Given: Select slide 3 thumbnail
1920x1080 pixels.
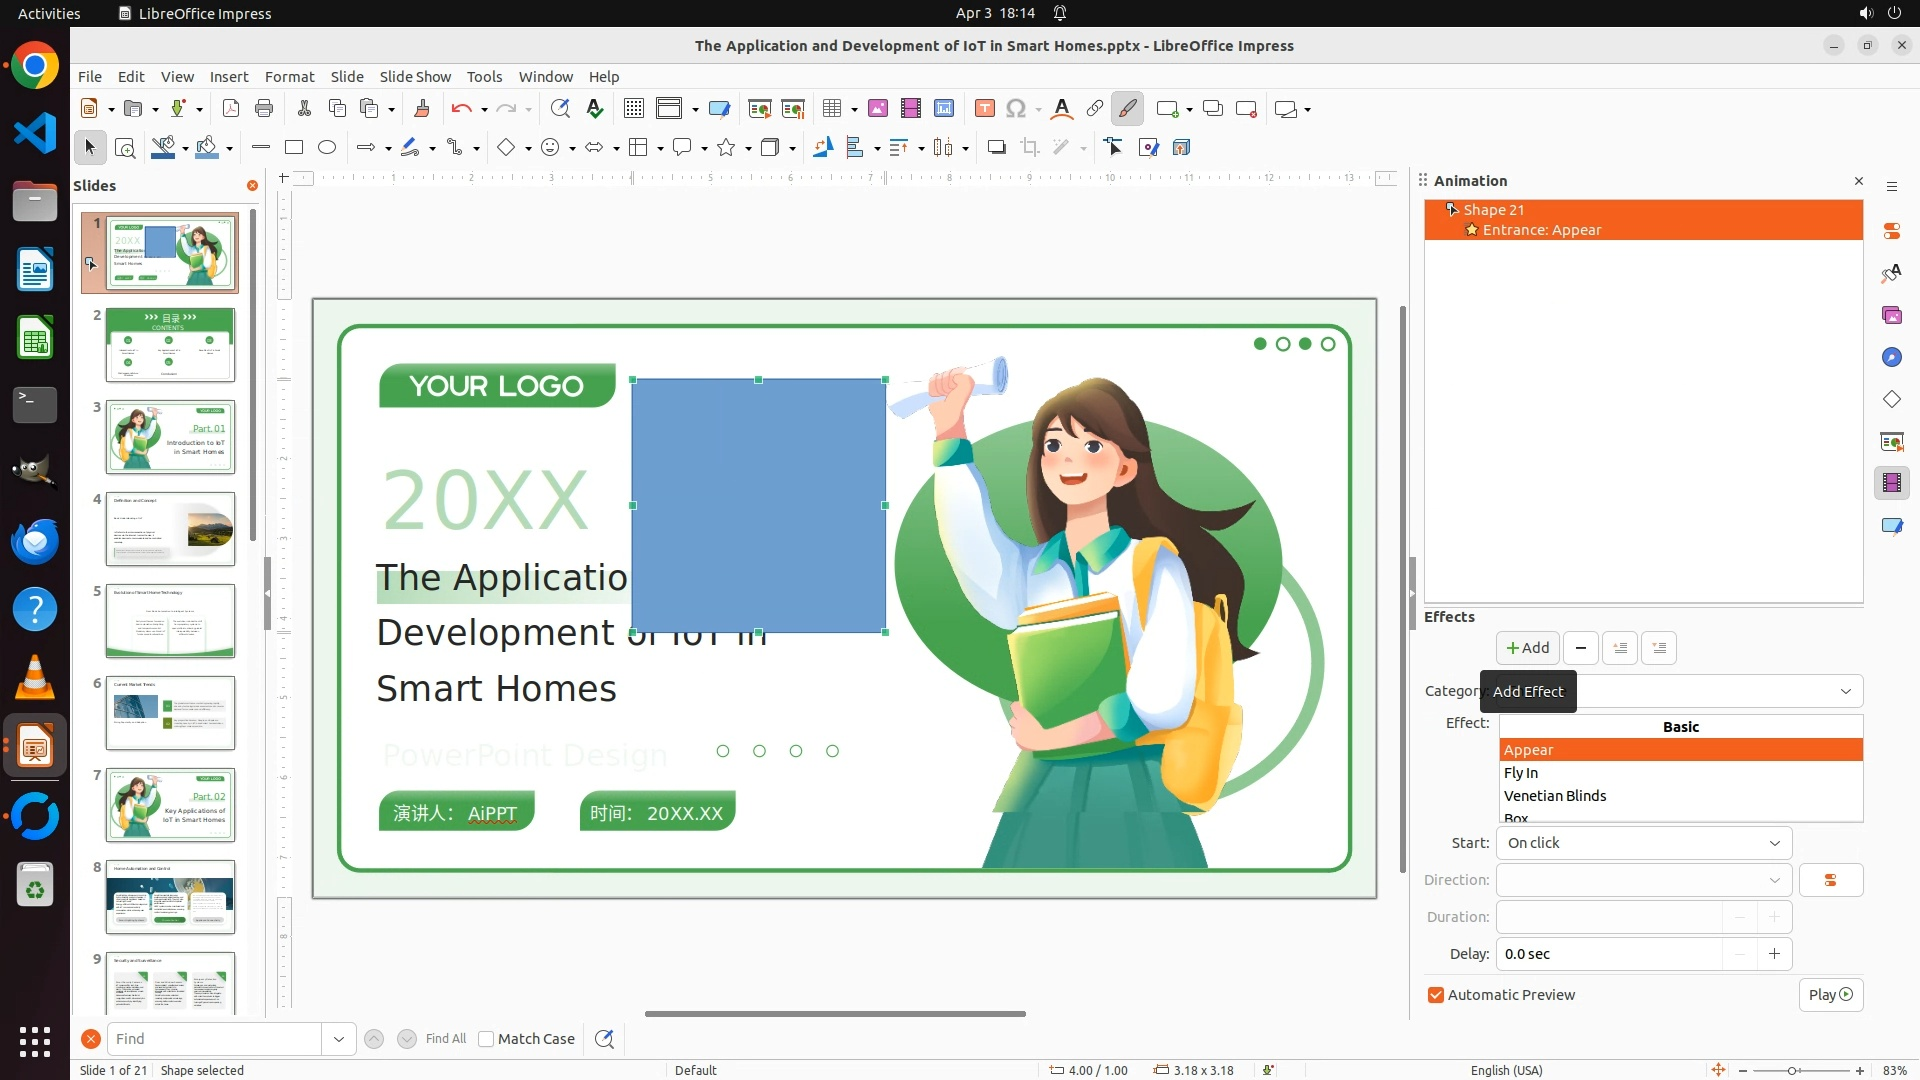Looking at the screenshot, I should pyautogui.click(x=170, y=437).
